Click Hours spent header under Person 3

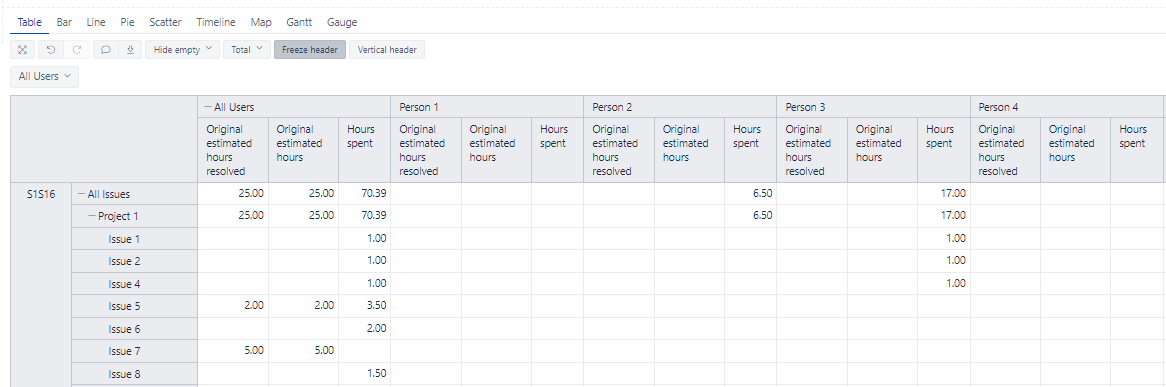pyautogui.click(x=943, y=150)
